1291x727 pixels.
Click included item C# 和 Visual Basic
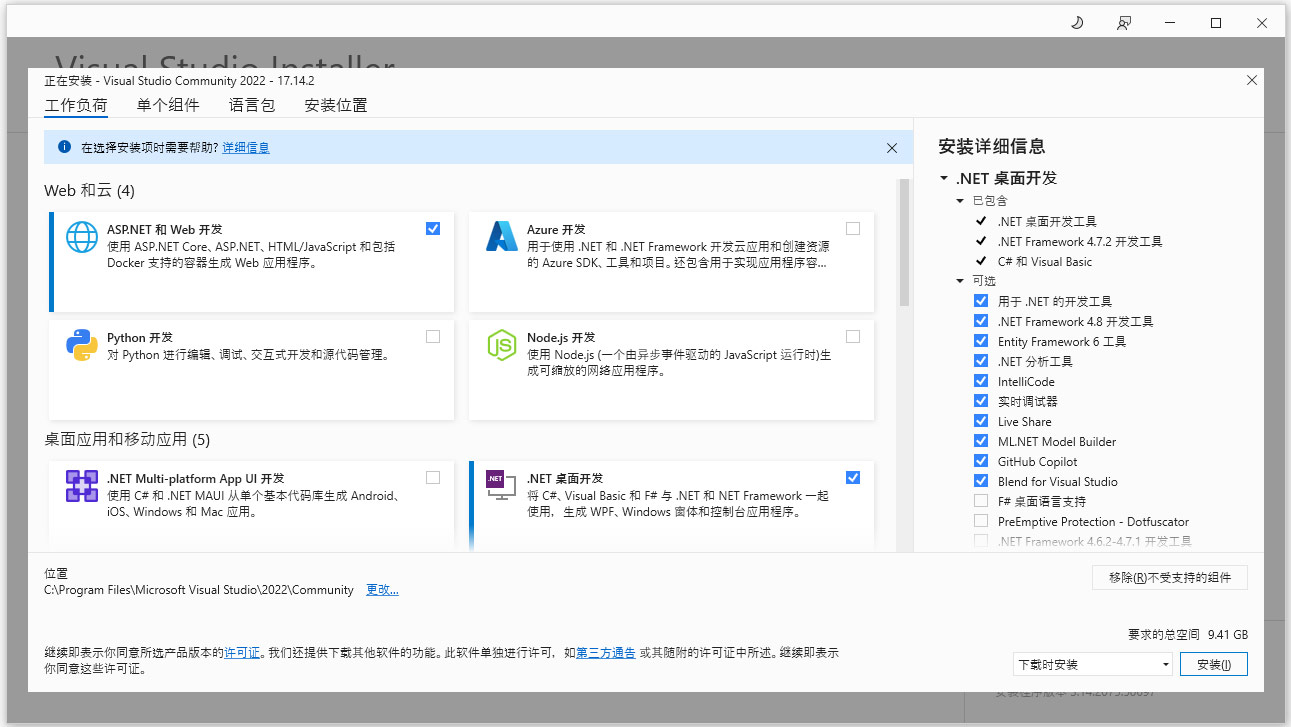pyautogui.click(x=1045, y=261)
